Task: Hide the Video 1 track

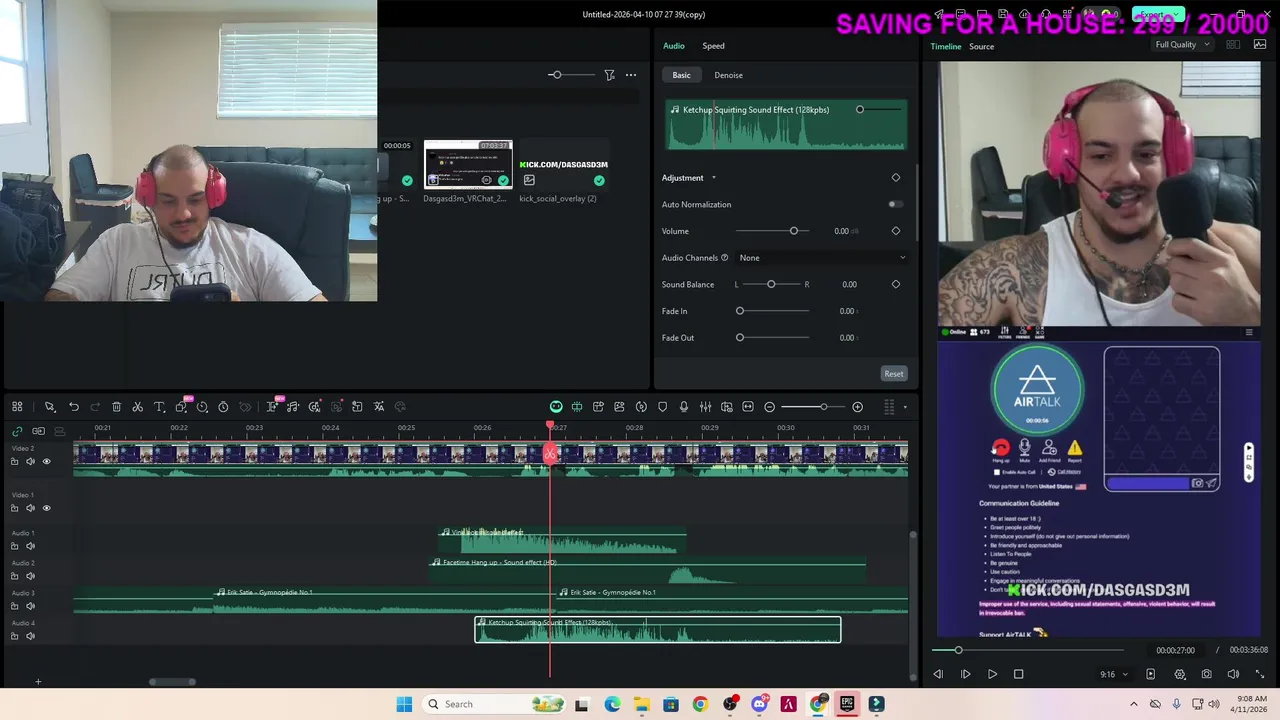Action: [46, 508]
